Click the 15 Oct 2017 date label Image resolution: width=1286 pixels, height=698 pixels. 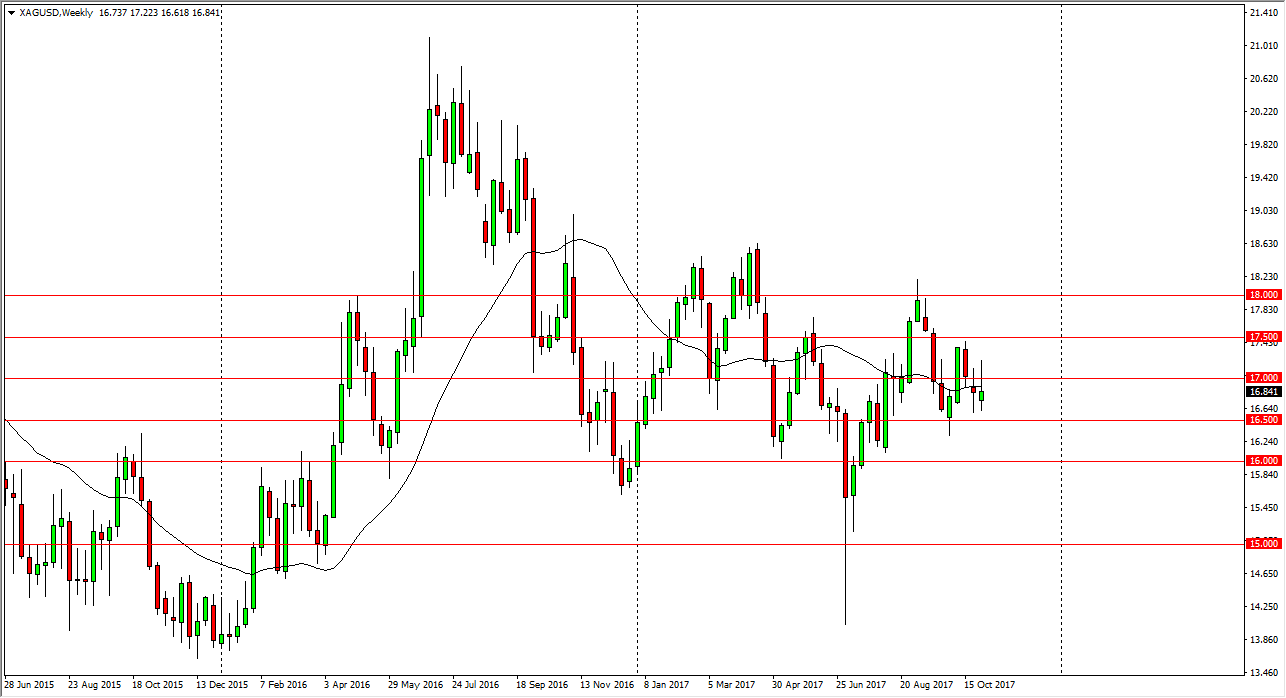(988, 686)
